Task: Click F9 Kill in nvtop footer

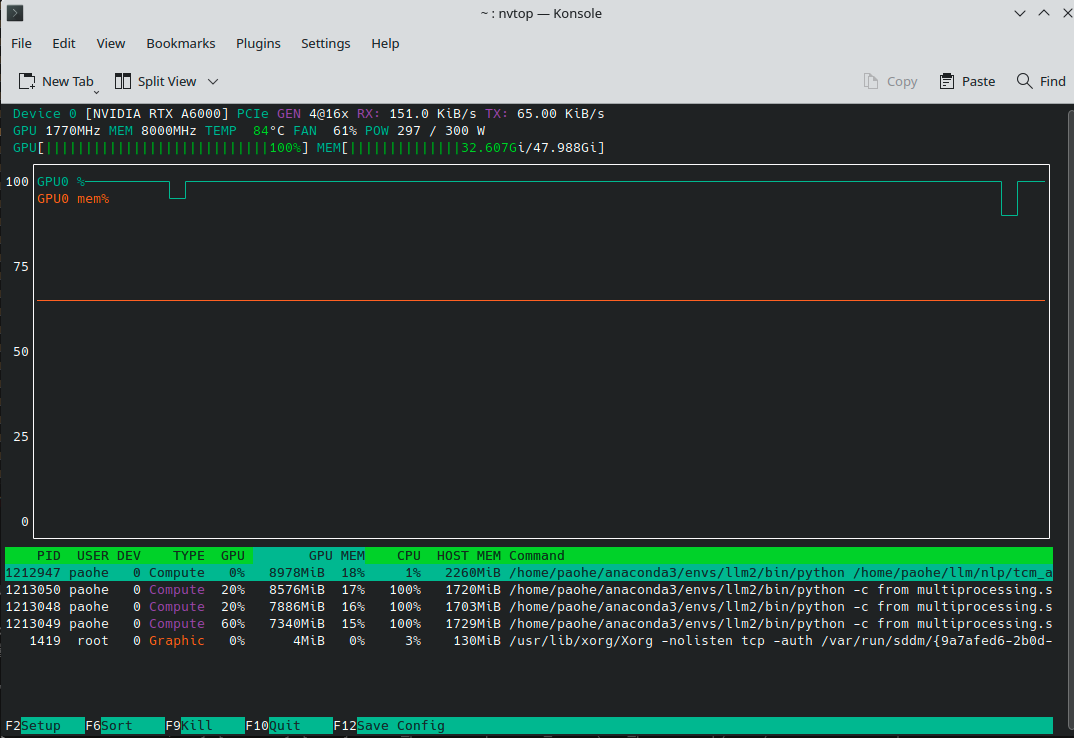Action: (205, 726)
